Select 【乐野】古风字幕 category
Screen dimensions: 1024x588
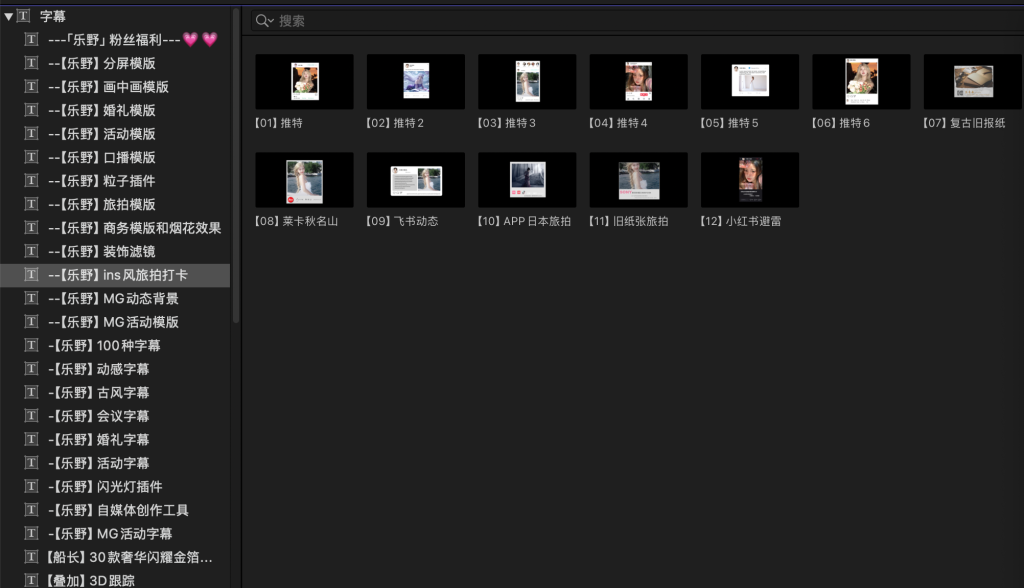point(115,393)
